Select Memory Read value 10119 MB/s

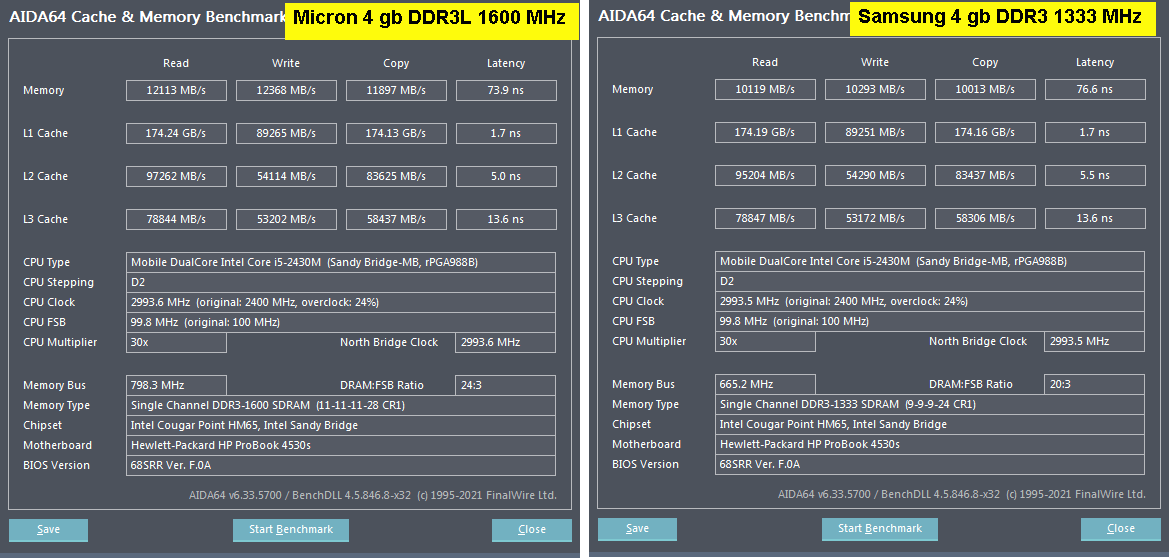(765, 90)
